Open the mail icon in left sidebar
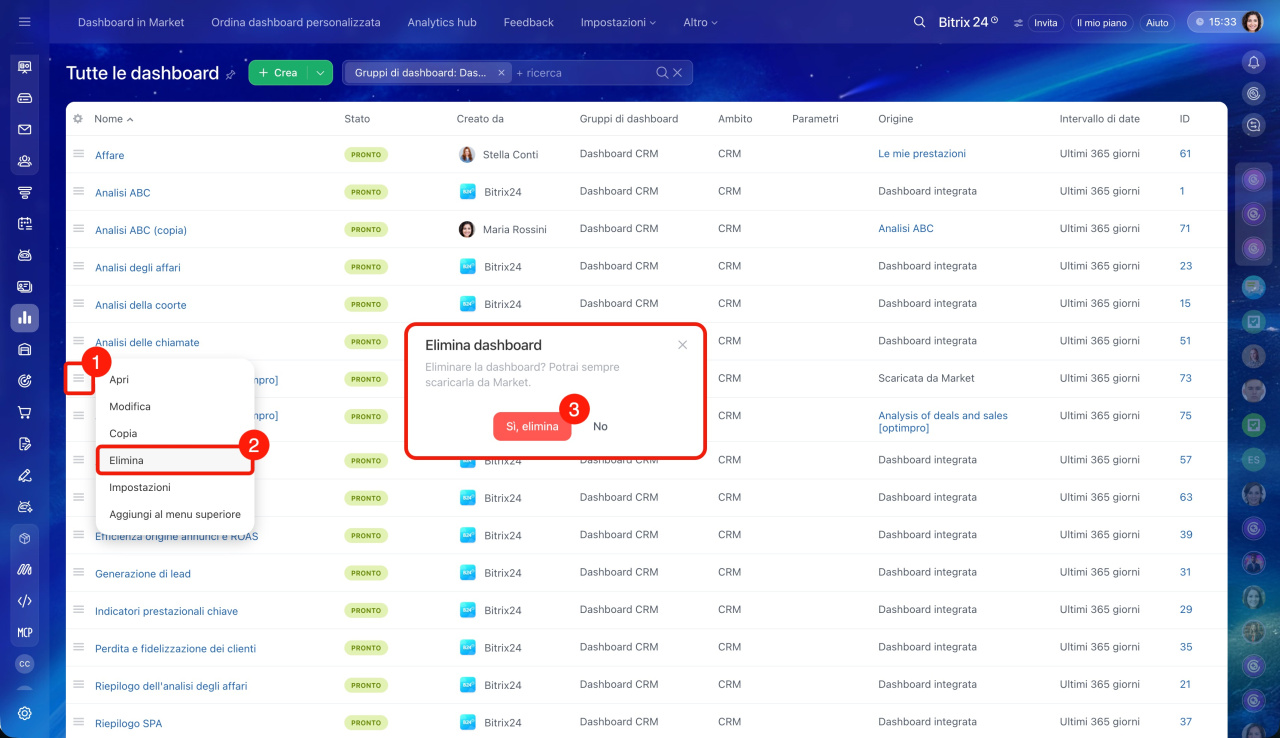This screenshot has height=738, width=1280. point(25,129)
